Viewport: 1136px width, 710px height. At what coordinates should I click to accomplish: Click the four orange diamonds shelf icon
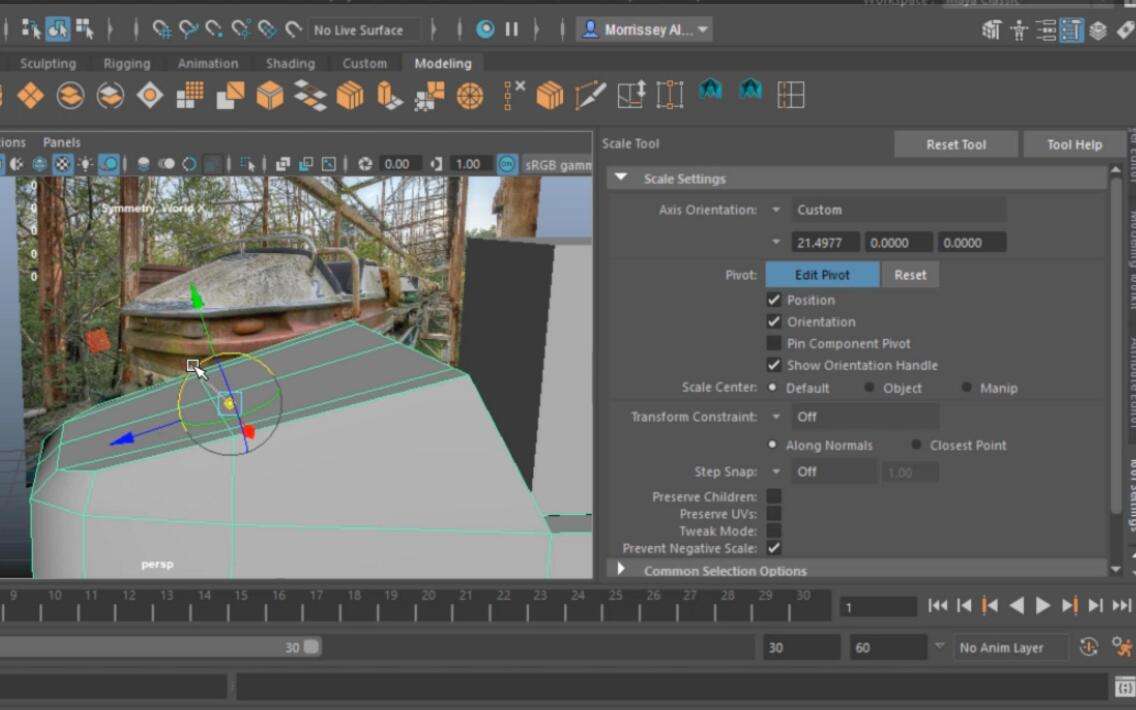[30, 95]
